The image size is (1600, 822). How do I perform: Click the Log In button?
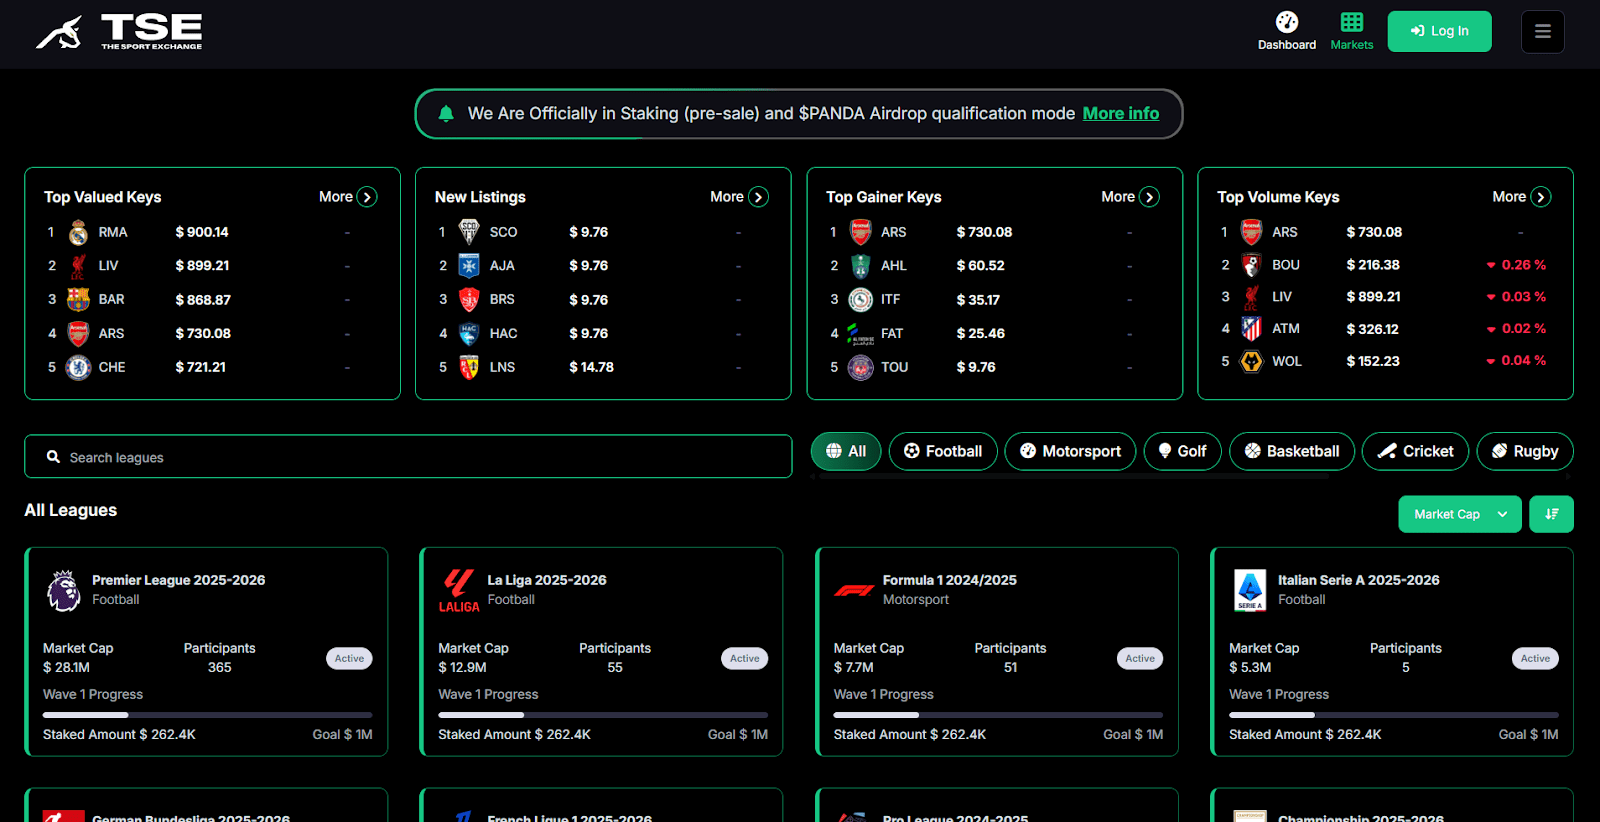(1438, 31)
